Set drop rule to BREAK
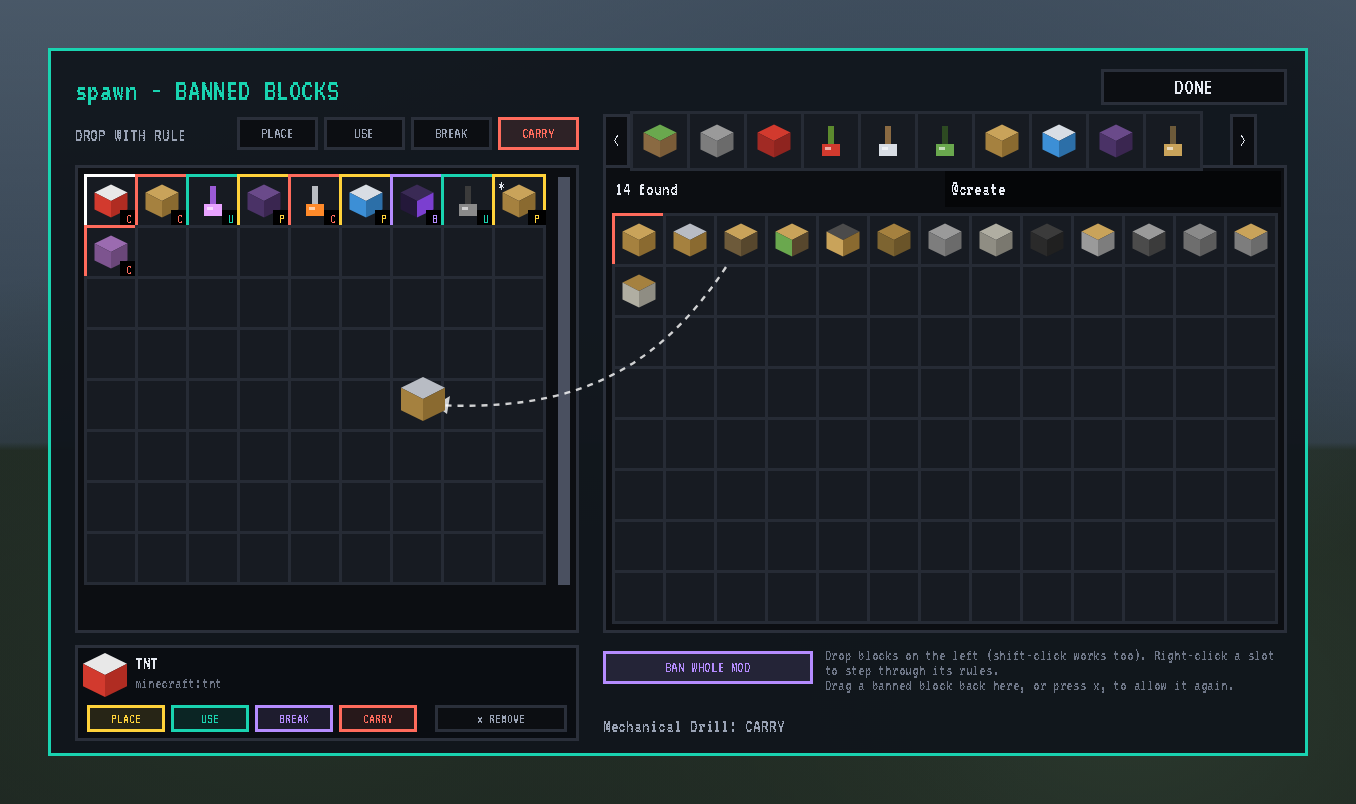The height and width of the screenshot is (804, 1356). click(x=451, y=134)
